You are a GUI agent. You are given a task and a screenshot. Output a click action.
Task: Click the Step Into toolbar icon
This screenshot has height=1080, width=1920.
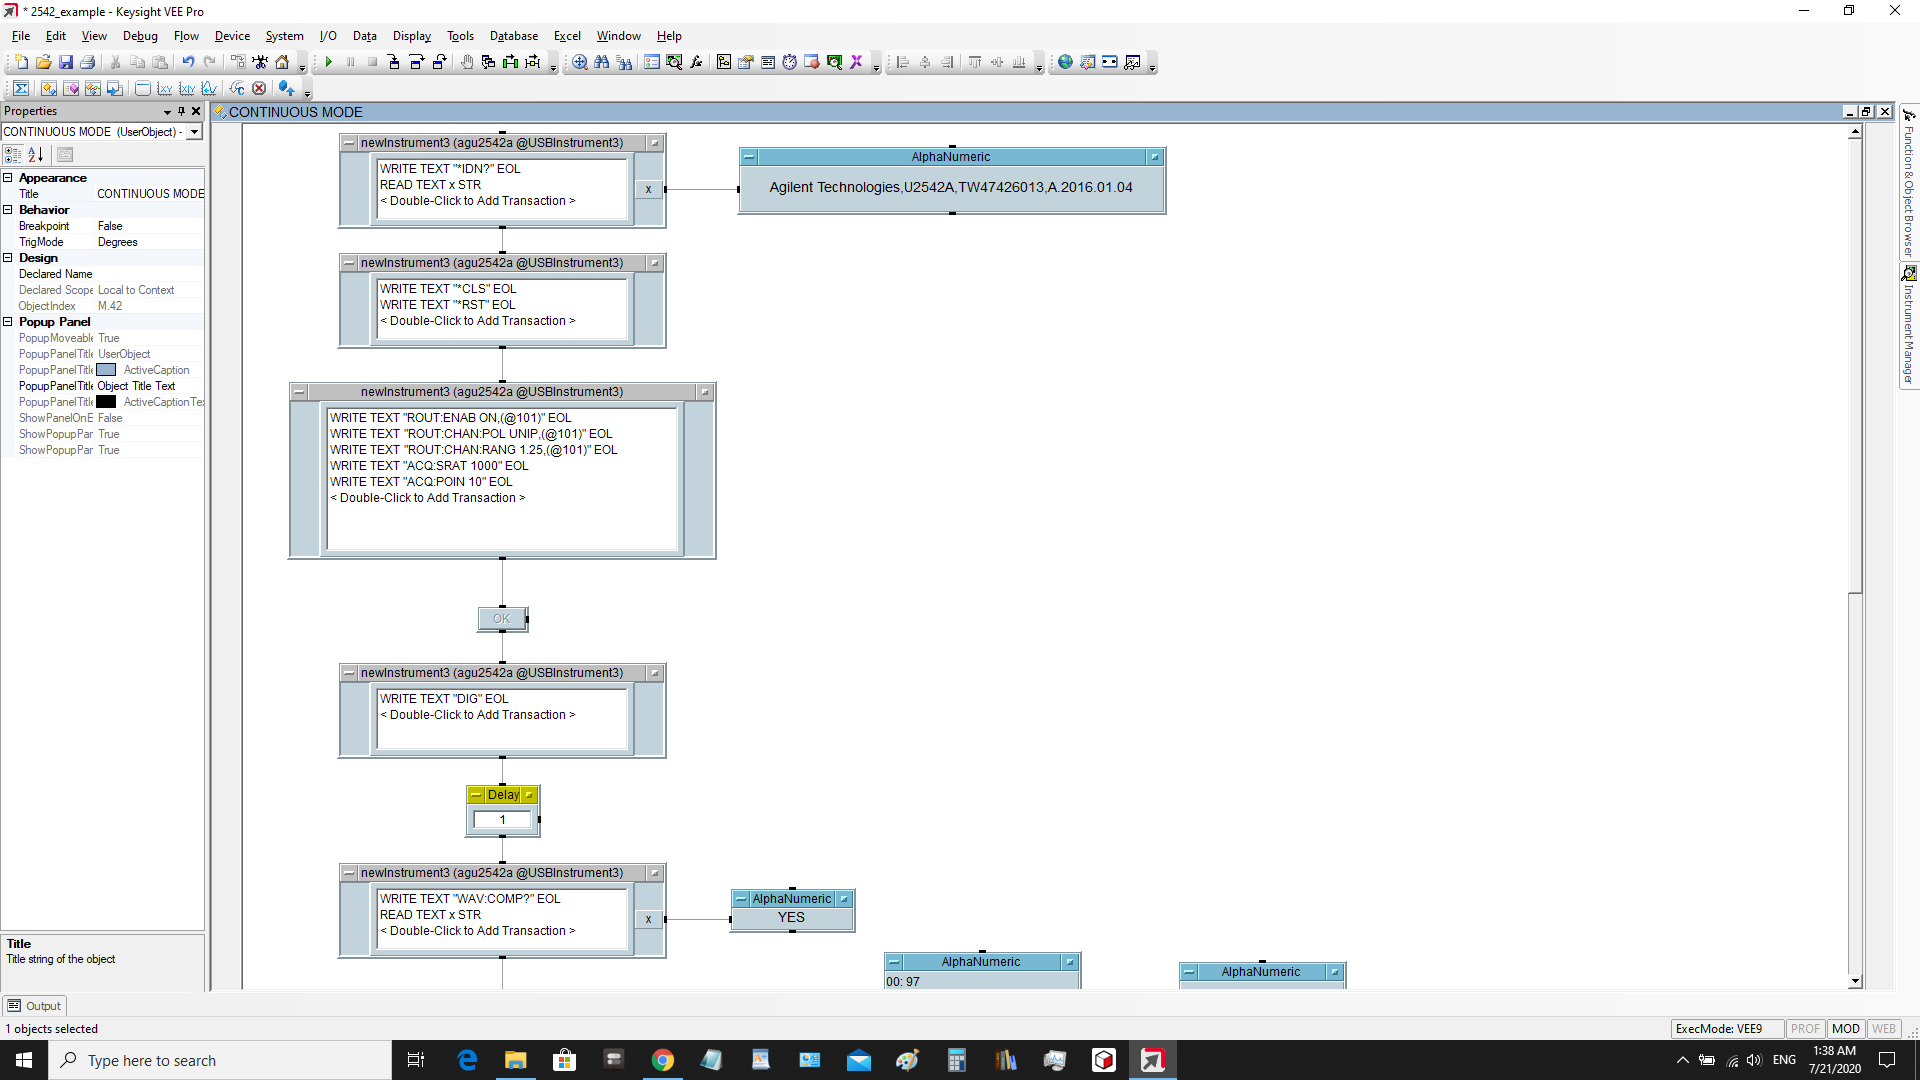pos(394,62)
